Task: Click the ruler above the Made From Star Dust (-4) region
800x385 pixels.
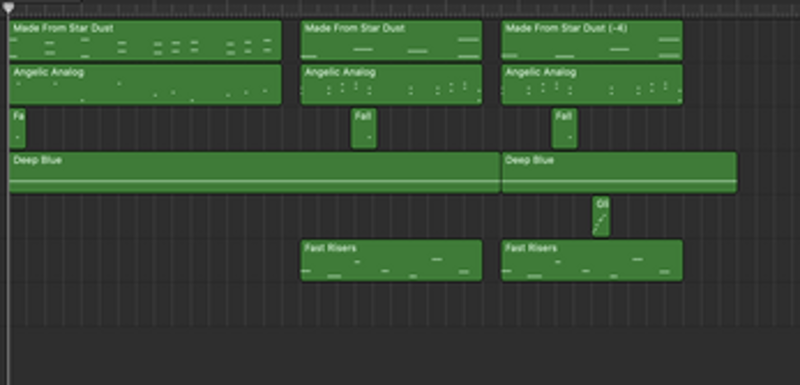Action: click(592, 9)
